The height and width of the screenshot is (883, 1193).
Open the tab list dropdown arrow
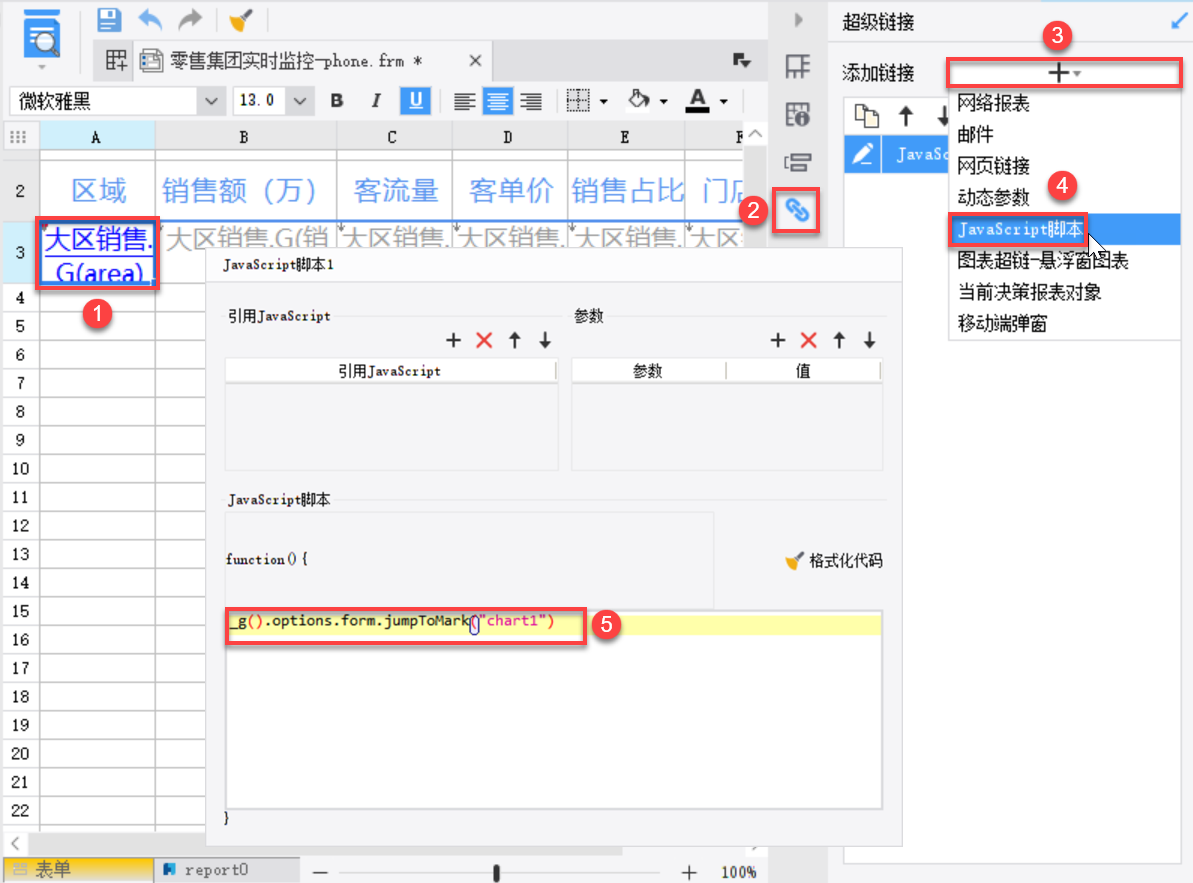742,60
